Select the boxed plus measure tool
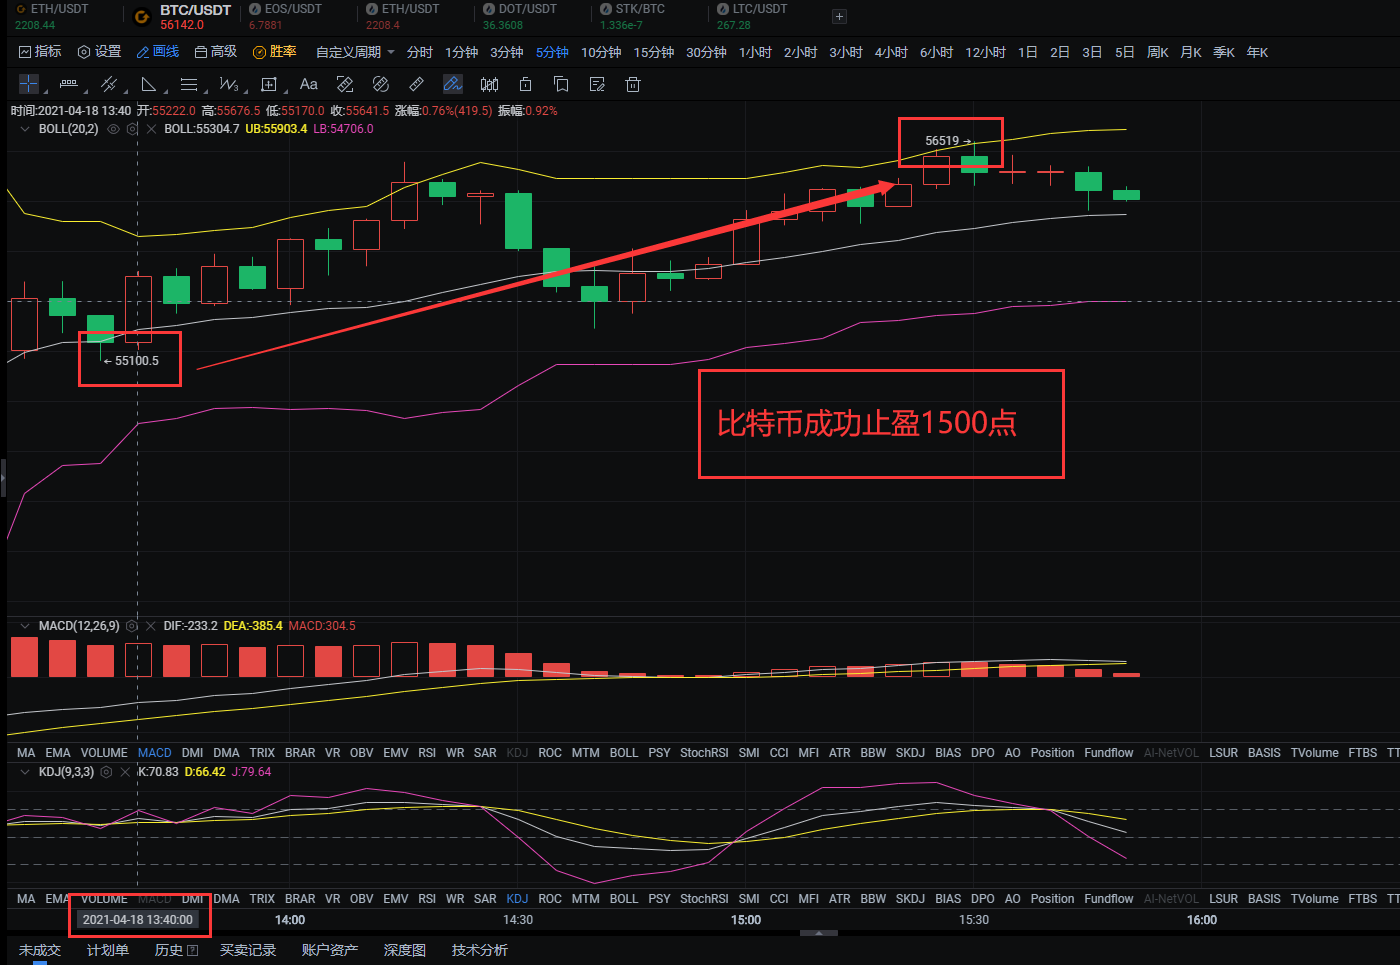This screenshot has width=1400, height=965. pyautogui.click(x=269, y=84)
